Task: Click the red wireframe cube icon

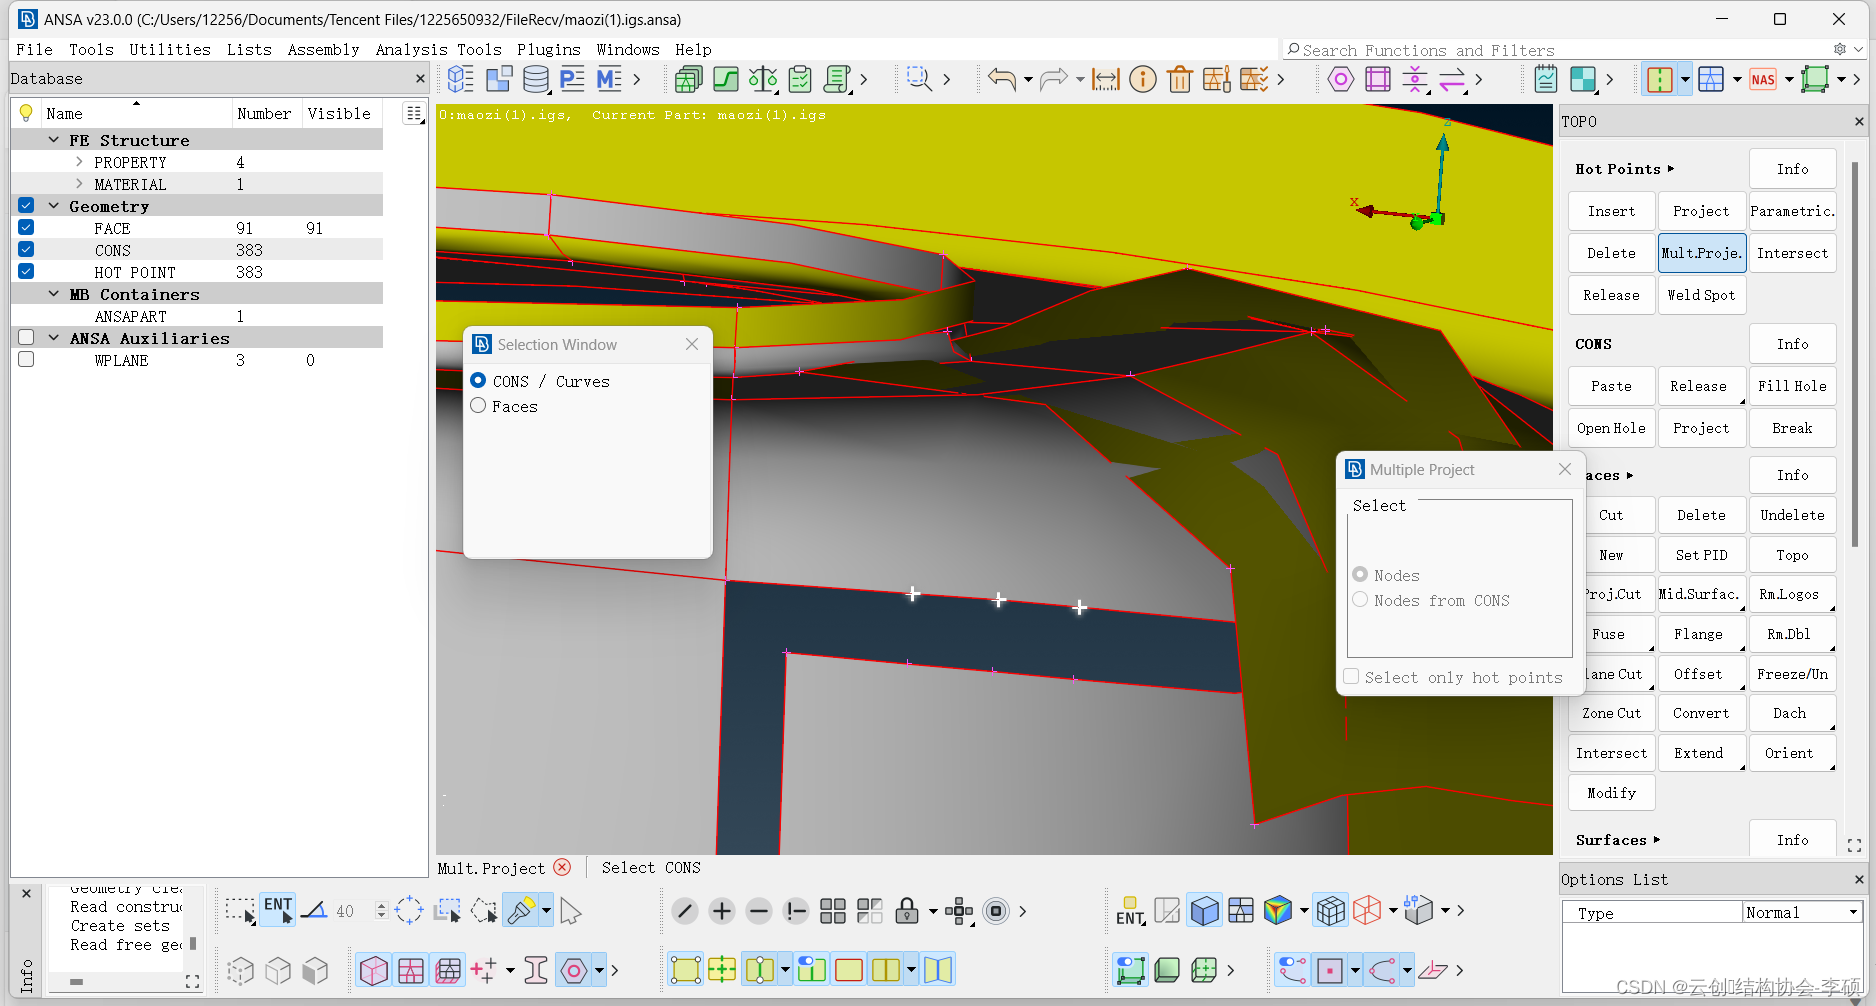Action: point(1366,911)
